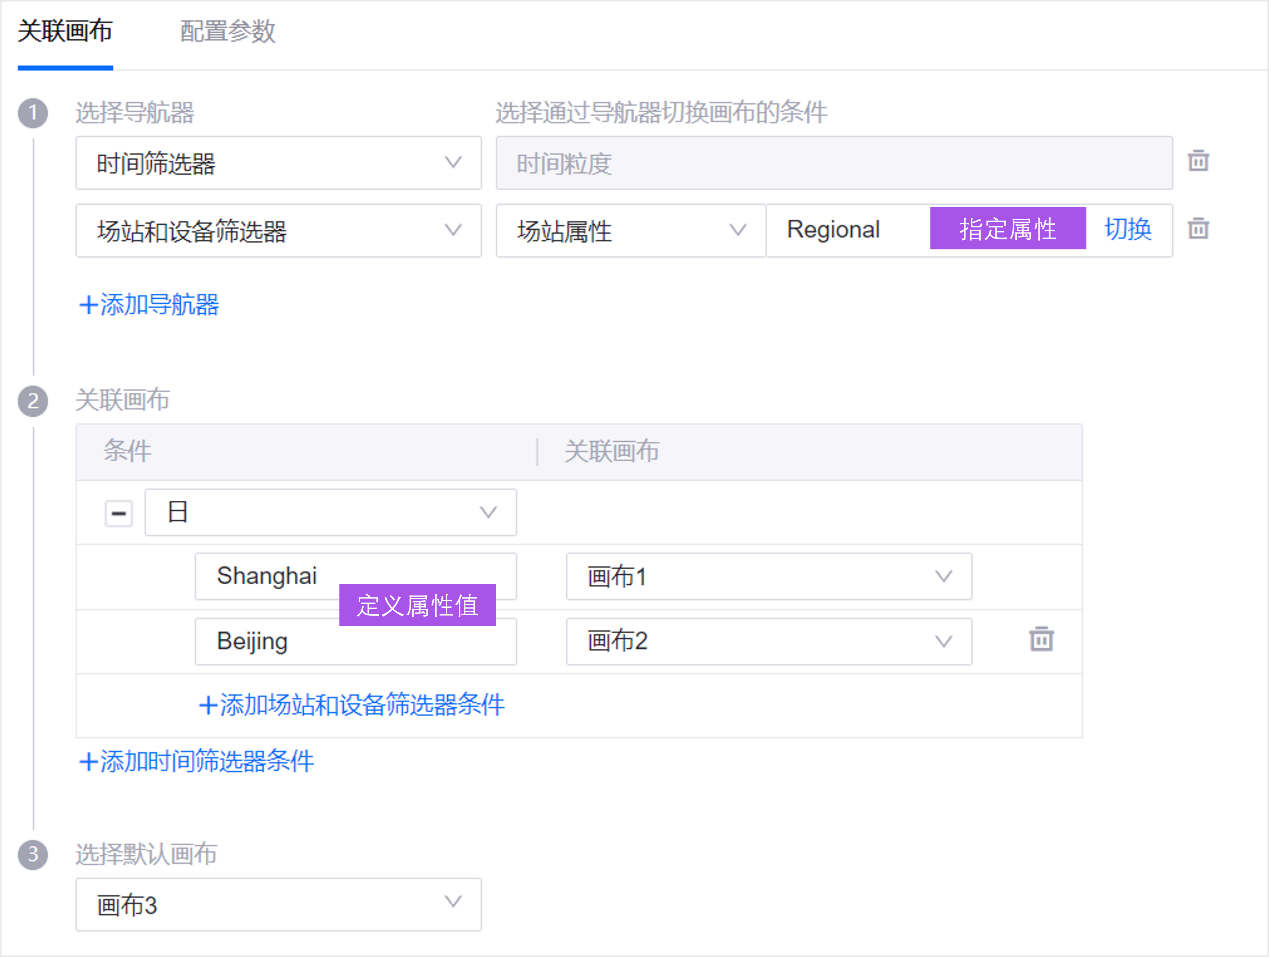
Task: Expand the 场站属性 dropdown
Action: tap(630, 231)
